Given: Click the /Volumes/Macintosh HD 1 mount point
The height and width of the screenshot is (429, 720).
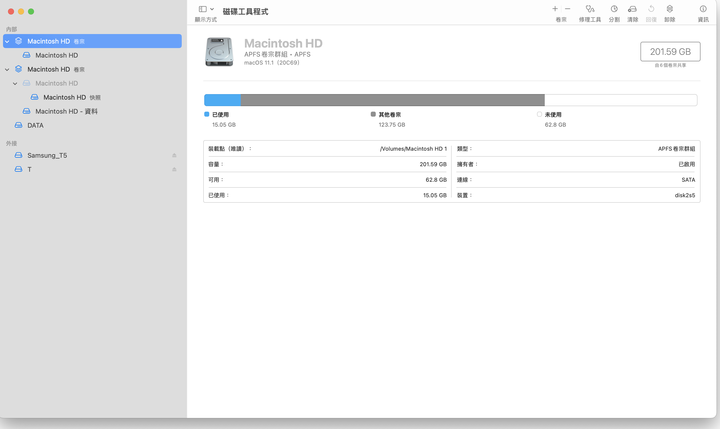Looking at the screenshot, I should (413, 149).
